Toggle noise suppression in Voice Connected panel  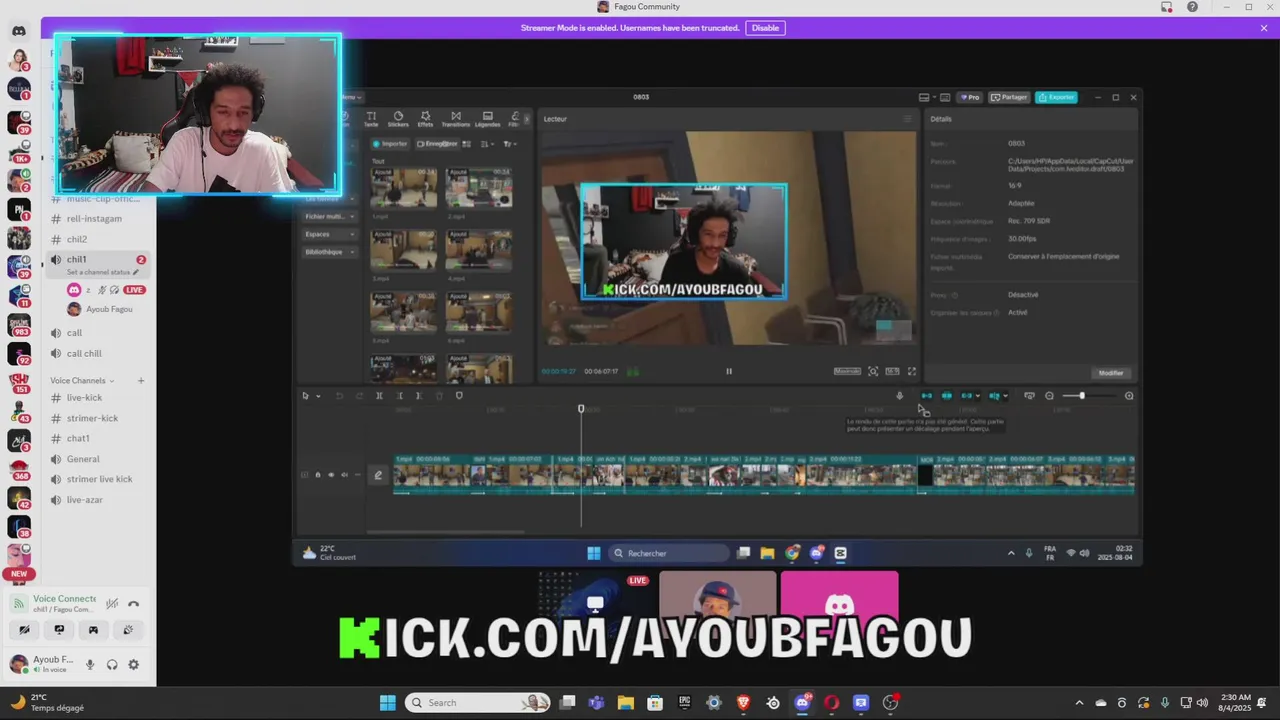point(112,603)
